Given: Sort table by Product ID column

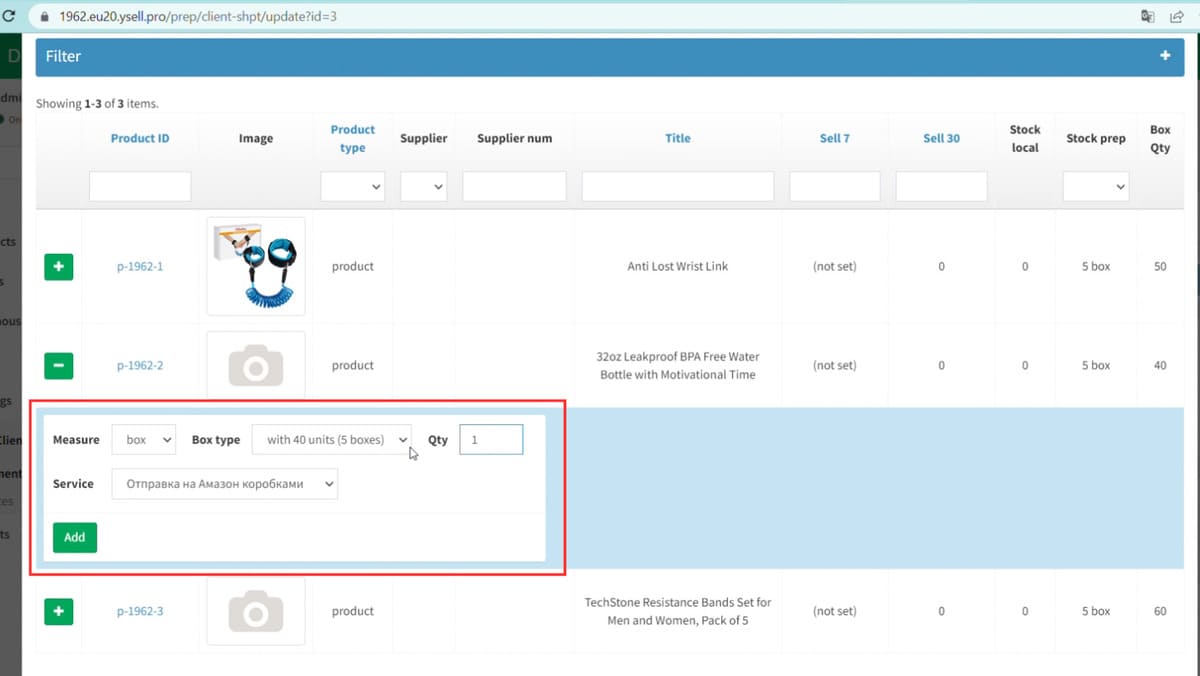Looking at the screenshot, I should pyautogui.click(x=140, y=138).
